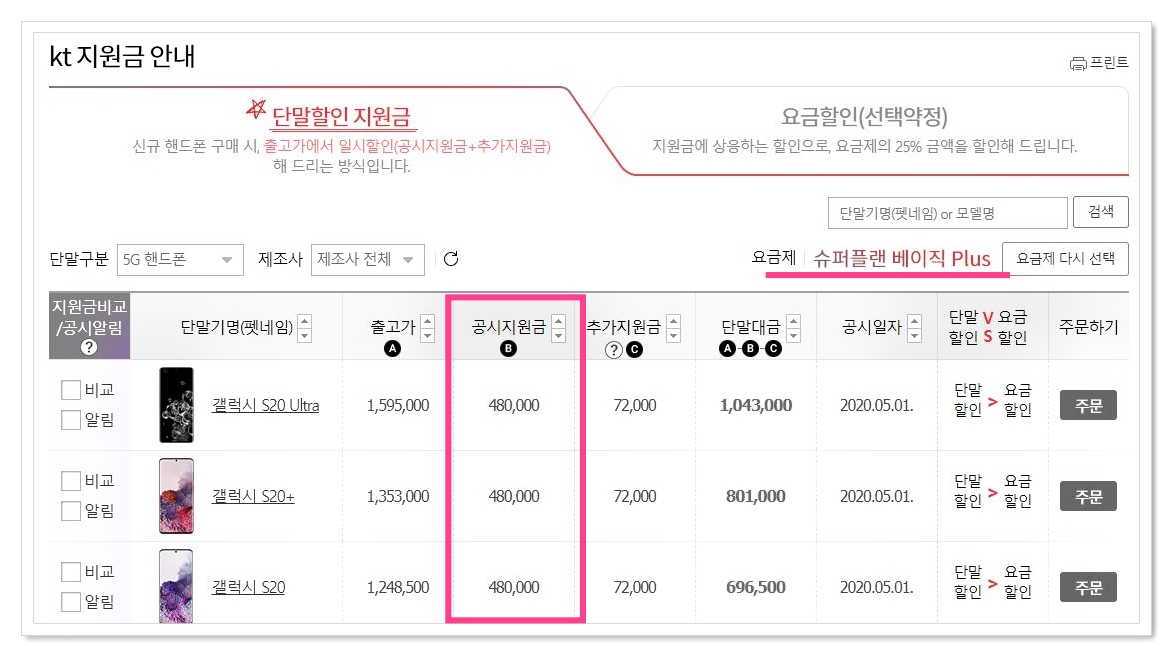Click 주문 for 갤럭시 S20 Ultra
The height and width of the screenshot is (657, 1173).
1088,406
